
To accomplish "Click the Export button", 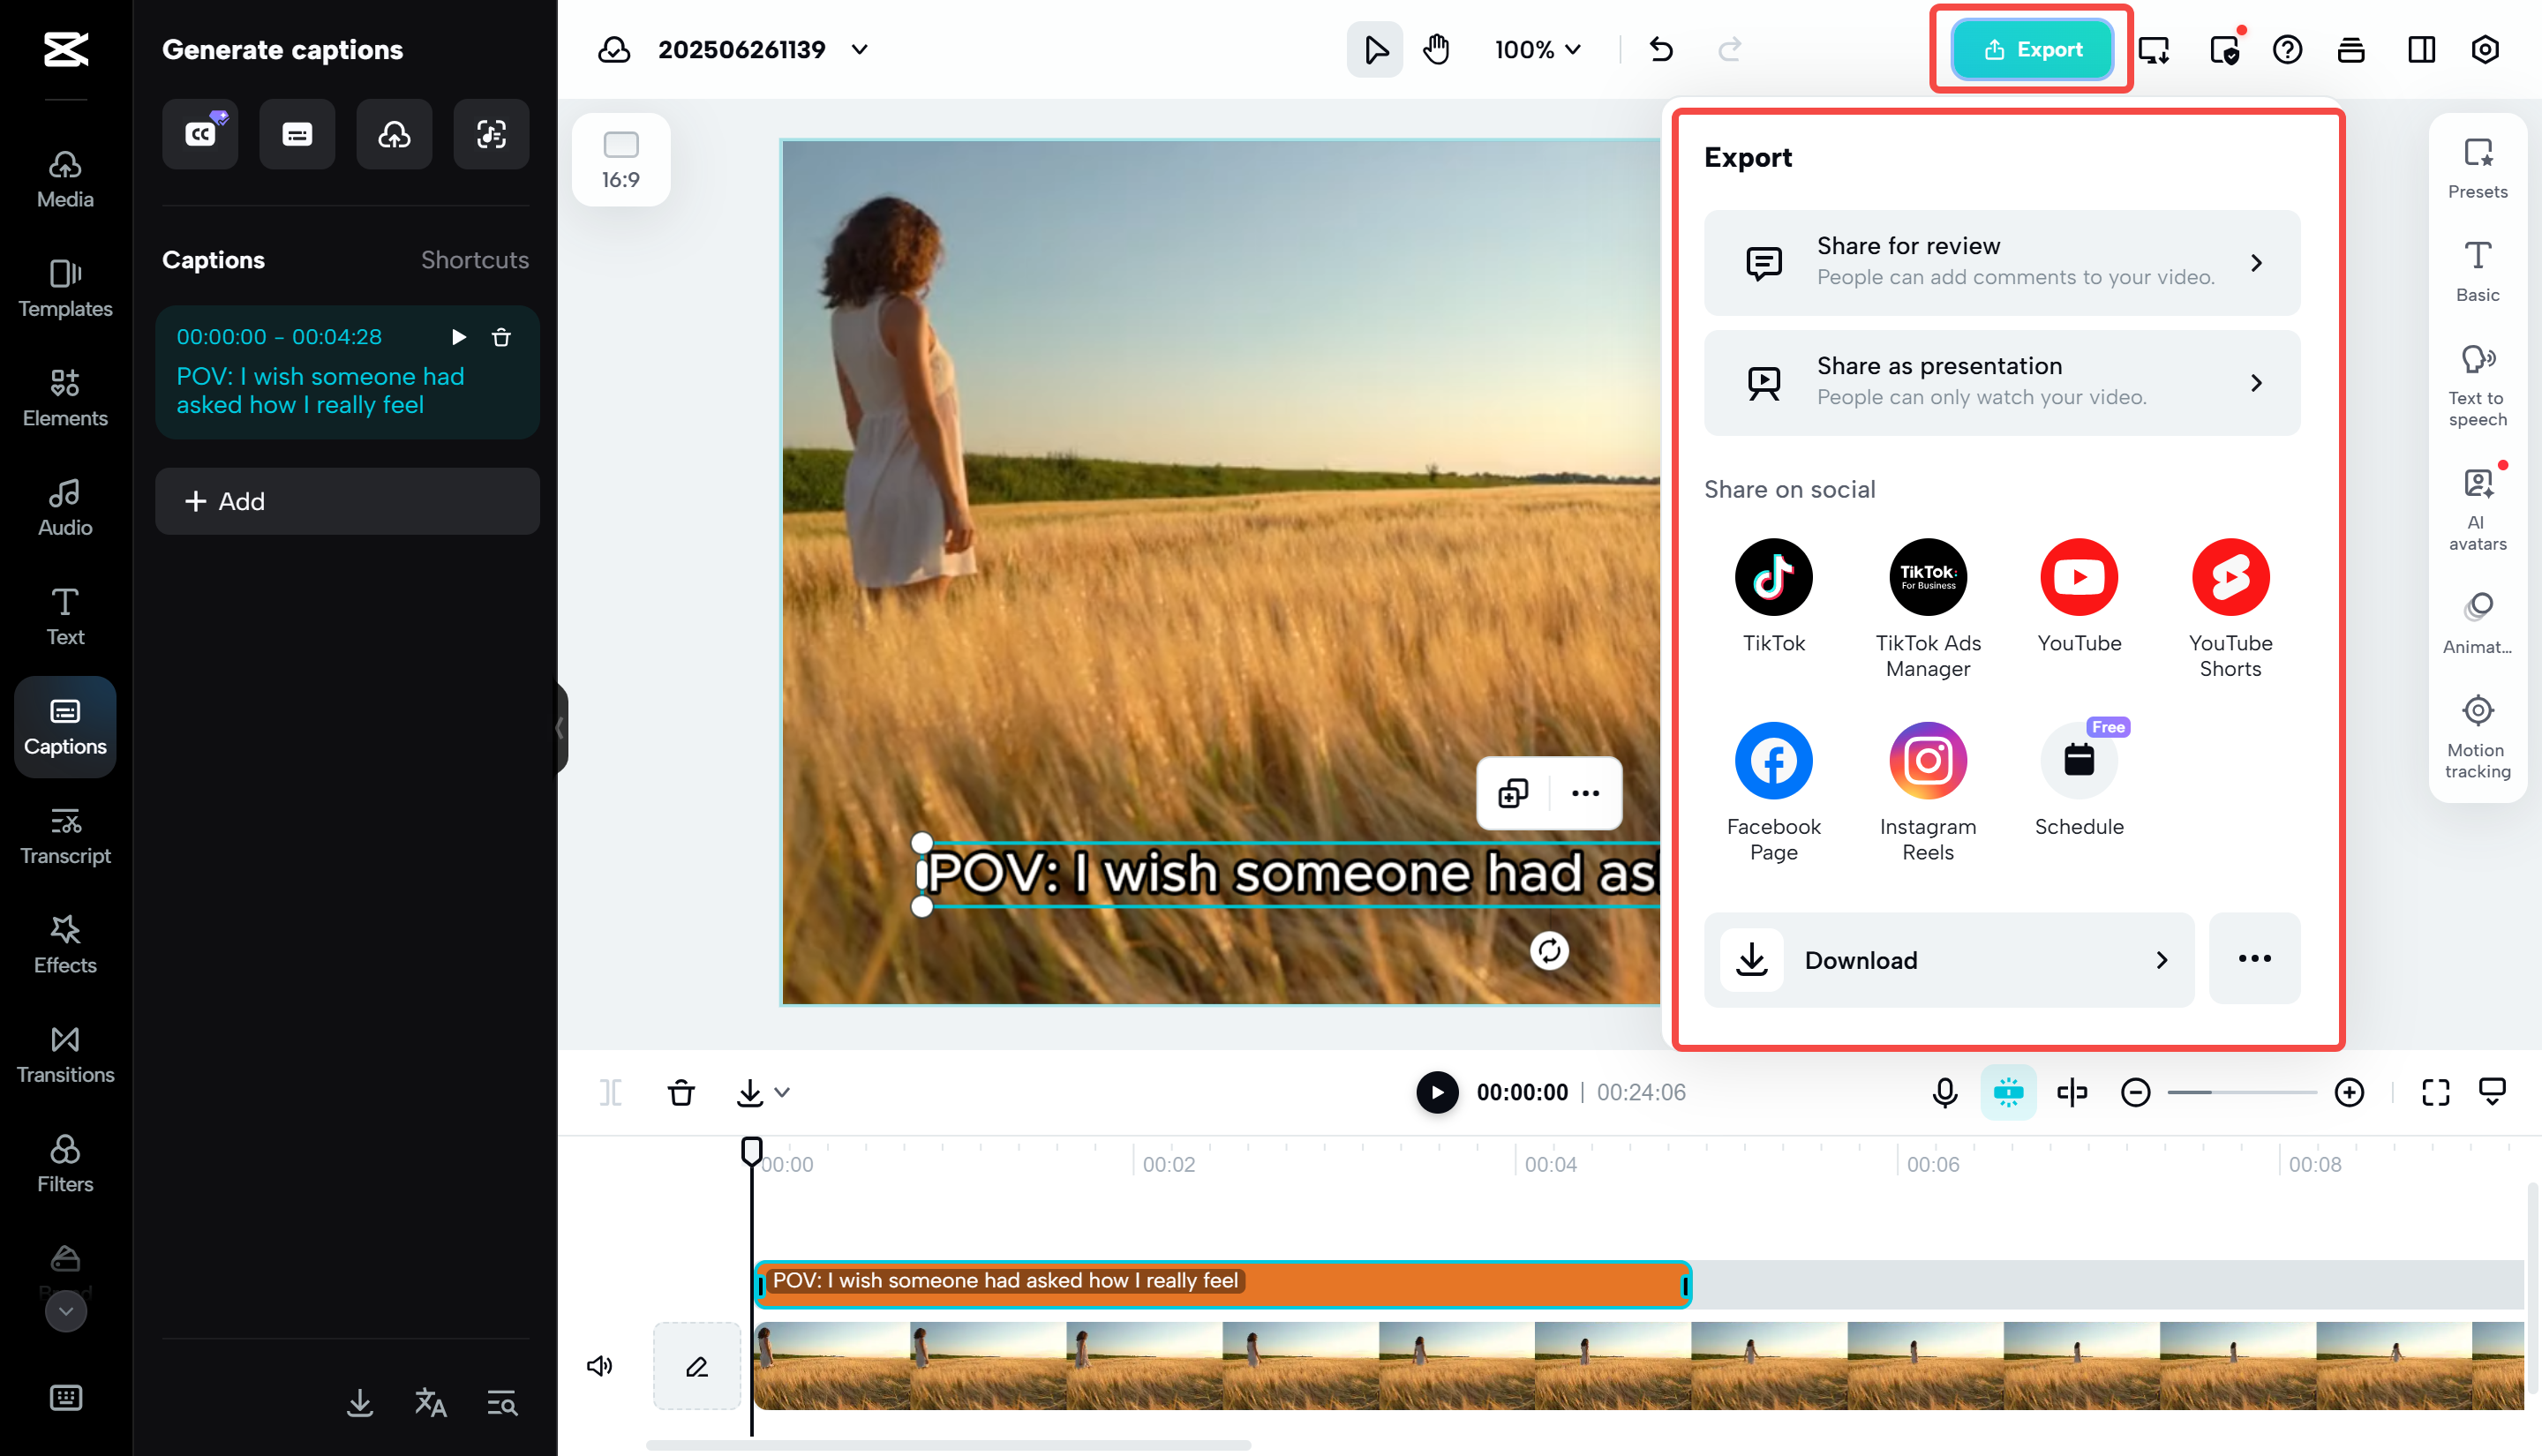I will 2033,49.
